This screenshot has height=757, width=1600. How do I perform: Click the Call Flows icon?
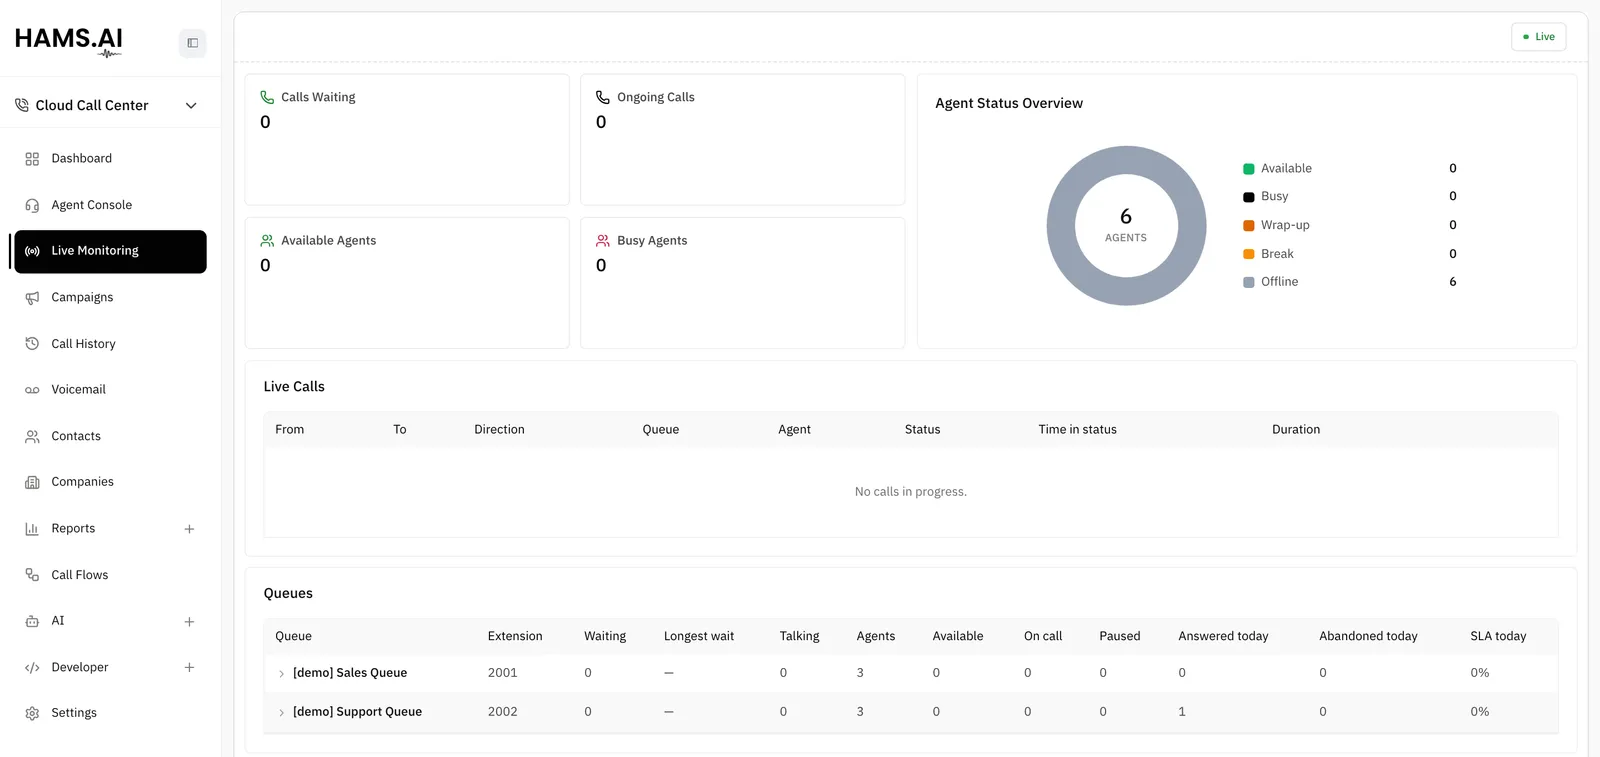[x=32, y=575]
